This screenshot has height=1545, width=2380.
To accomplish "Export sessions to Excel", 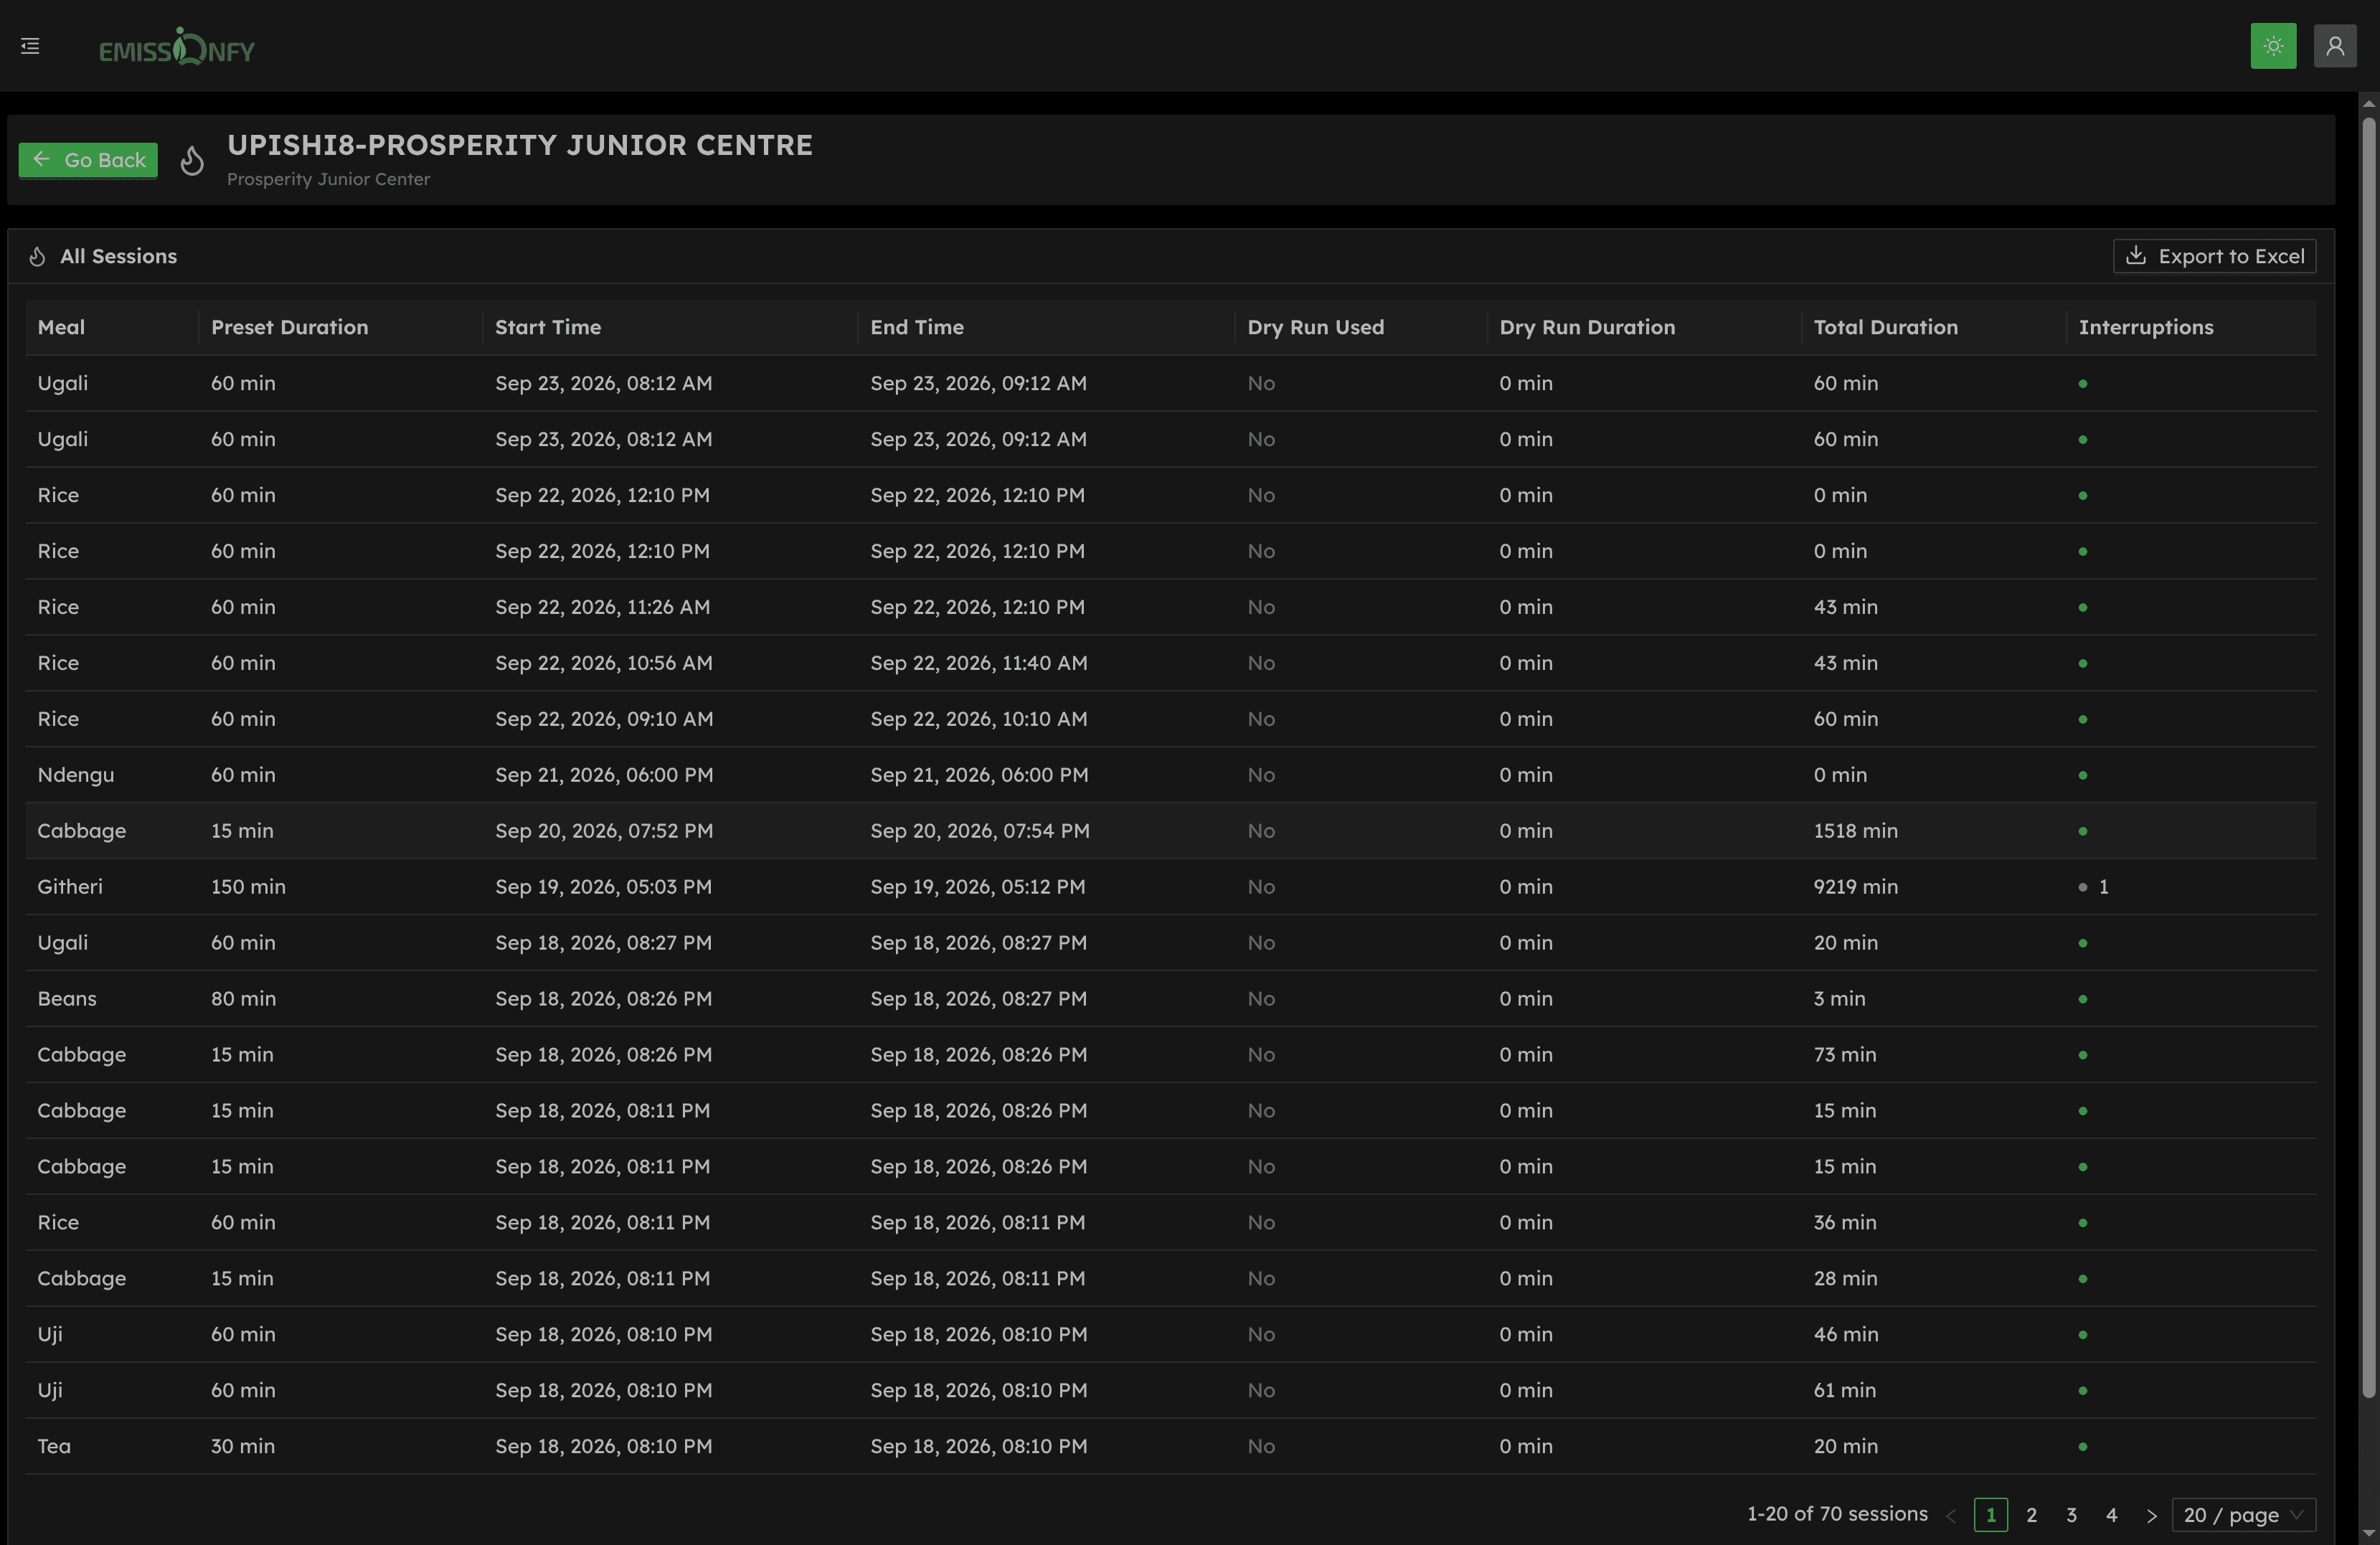I will (2214, 256).
